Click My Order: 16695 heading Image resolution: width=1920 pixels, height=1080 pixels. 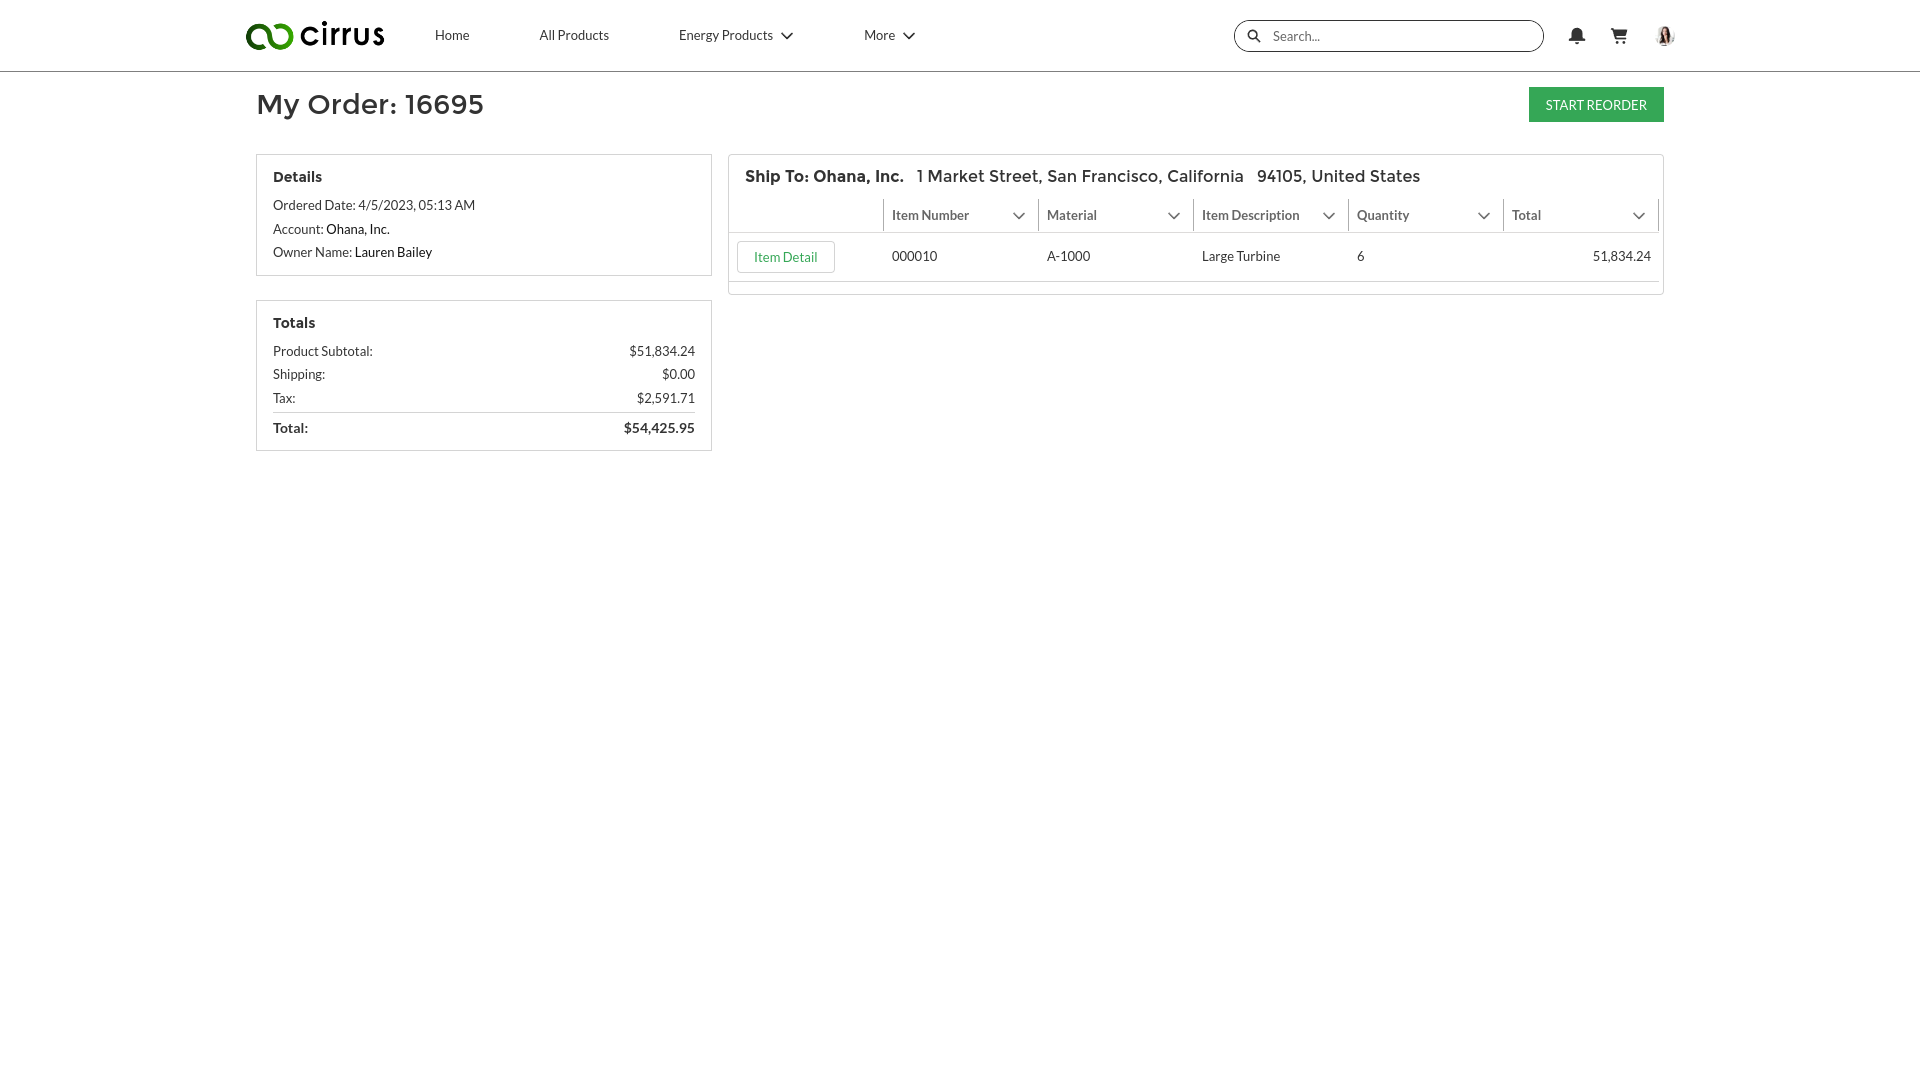[x=370, y=104]
